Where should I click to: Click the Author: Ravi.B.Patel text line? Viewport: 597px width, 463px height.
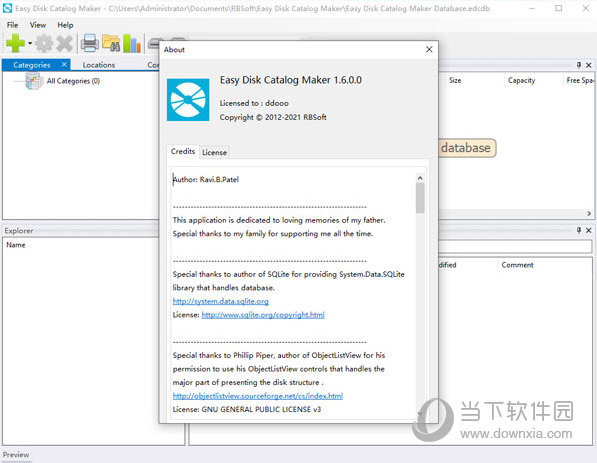click(206, 180)
